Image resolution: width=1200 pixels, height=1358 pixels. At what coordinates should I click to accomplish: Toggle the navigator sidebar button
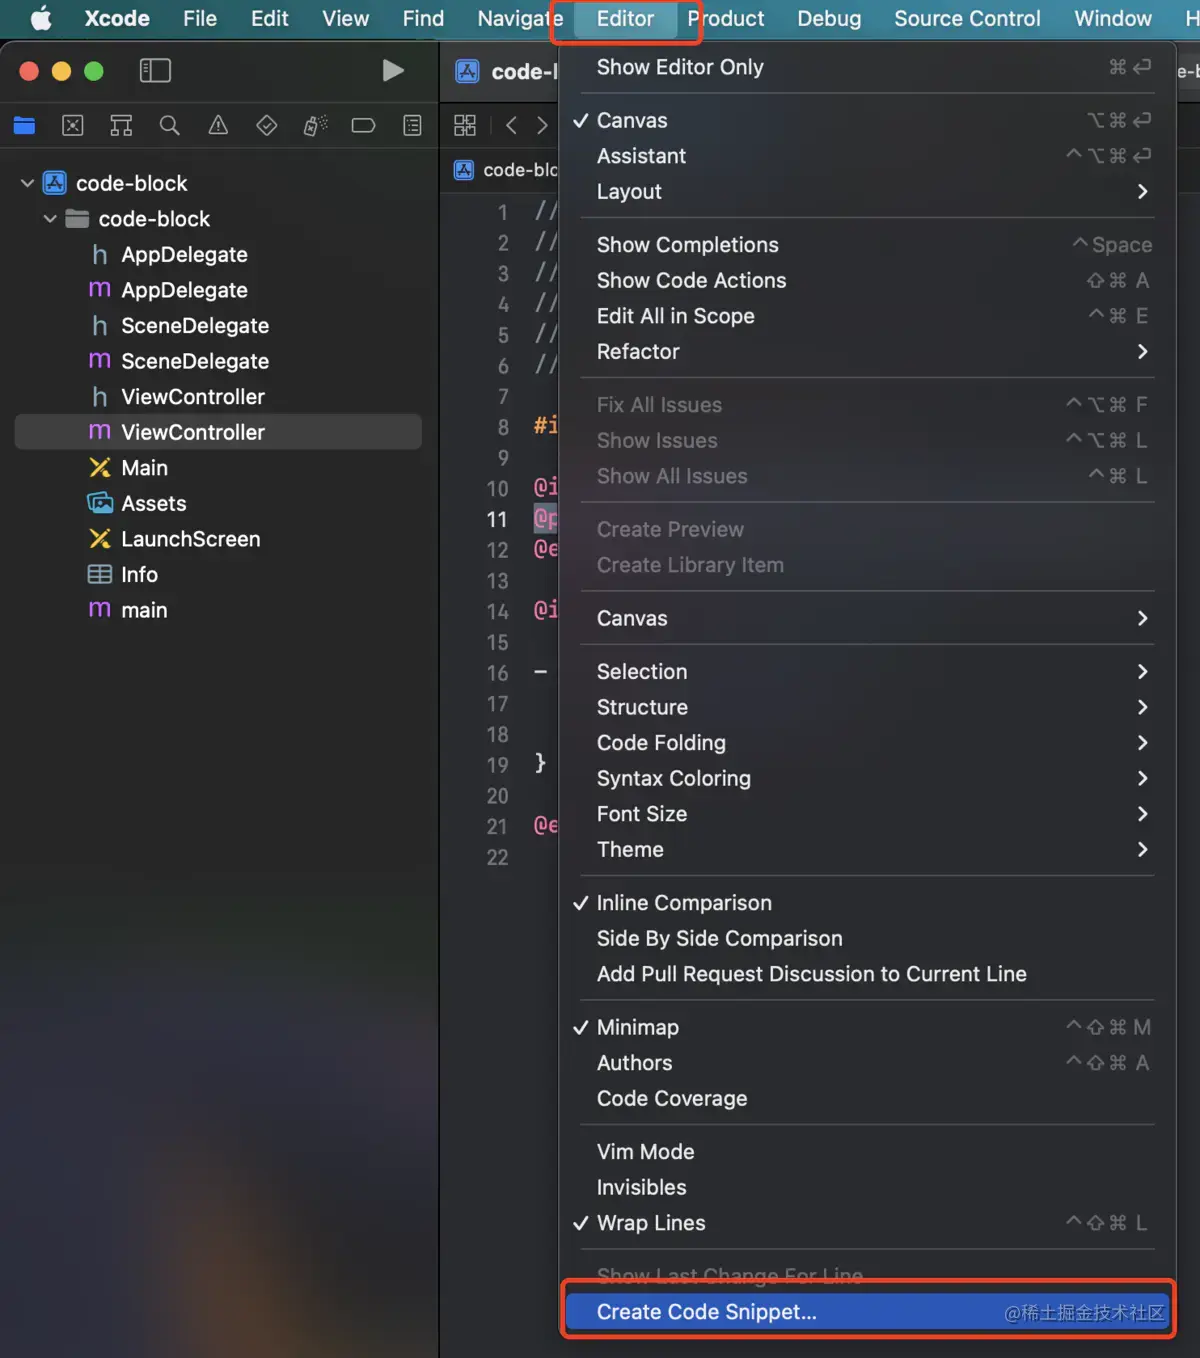click(155, 70)
